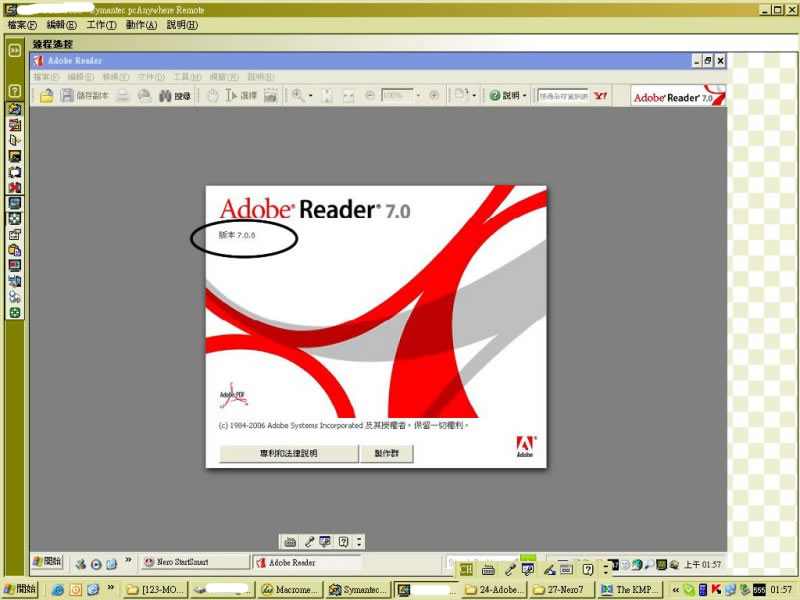Open the 27-Nero7 folder taskbar button

(x=562, y=590)
